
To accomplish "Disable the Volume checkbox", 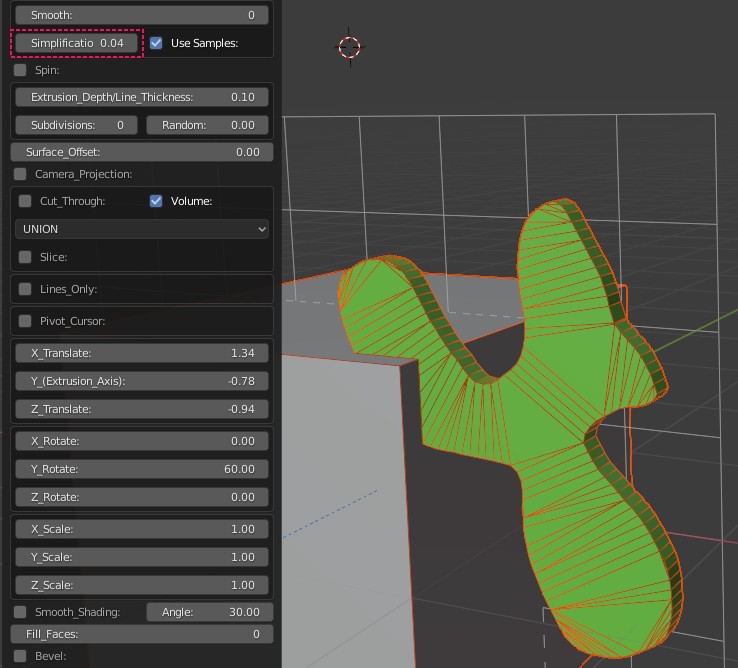I will pyautogui.click(x=156, y=201).
